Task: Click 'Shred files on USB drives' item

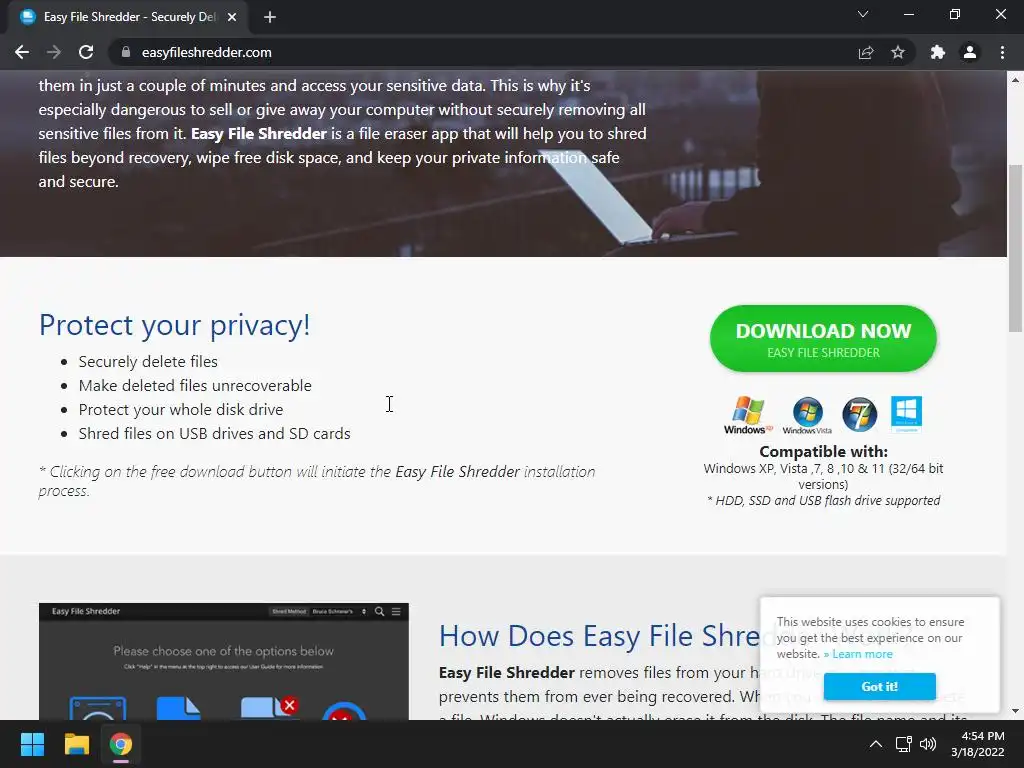Action: click(x=214, y=434)
